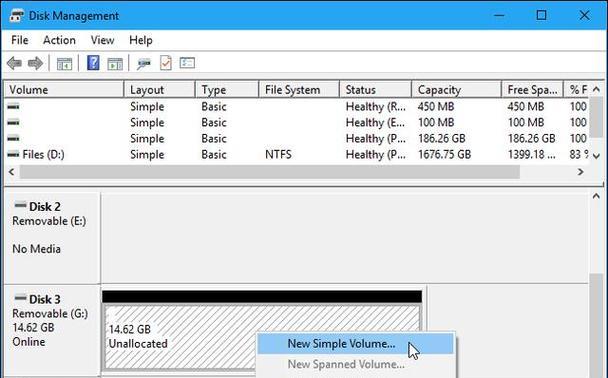Select the 14.62 GB Unallocated partition
Screen dimensions: 608x378
coord(262,337)
